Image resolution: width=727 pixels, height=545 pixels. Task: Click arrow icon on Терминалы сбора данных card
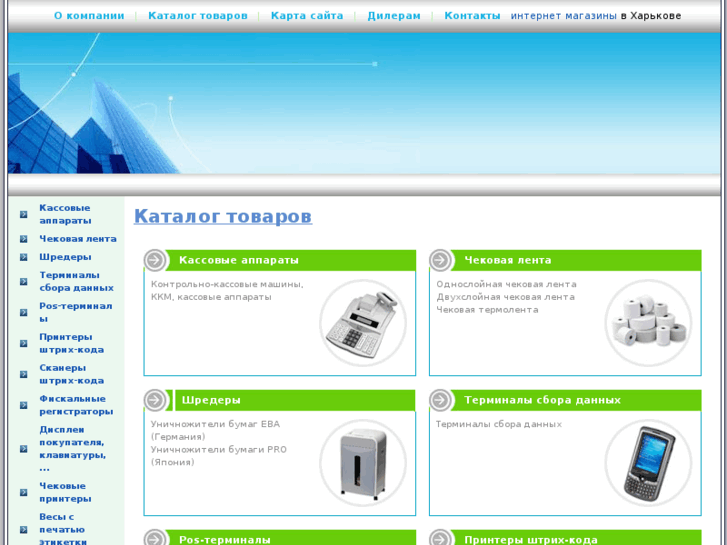click(440, 400)
